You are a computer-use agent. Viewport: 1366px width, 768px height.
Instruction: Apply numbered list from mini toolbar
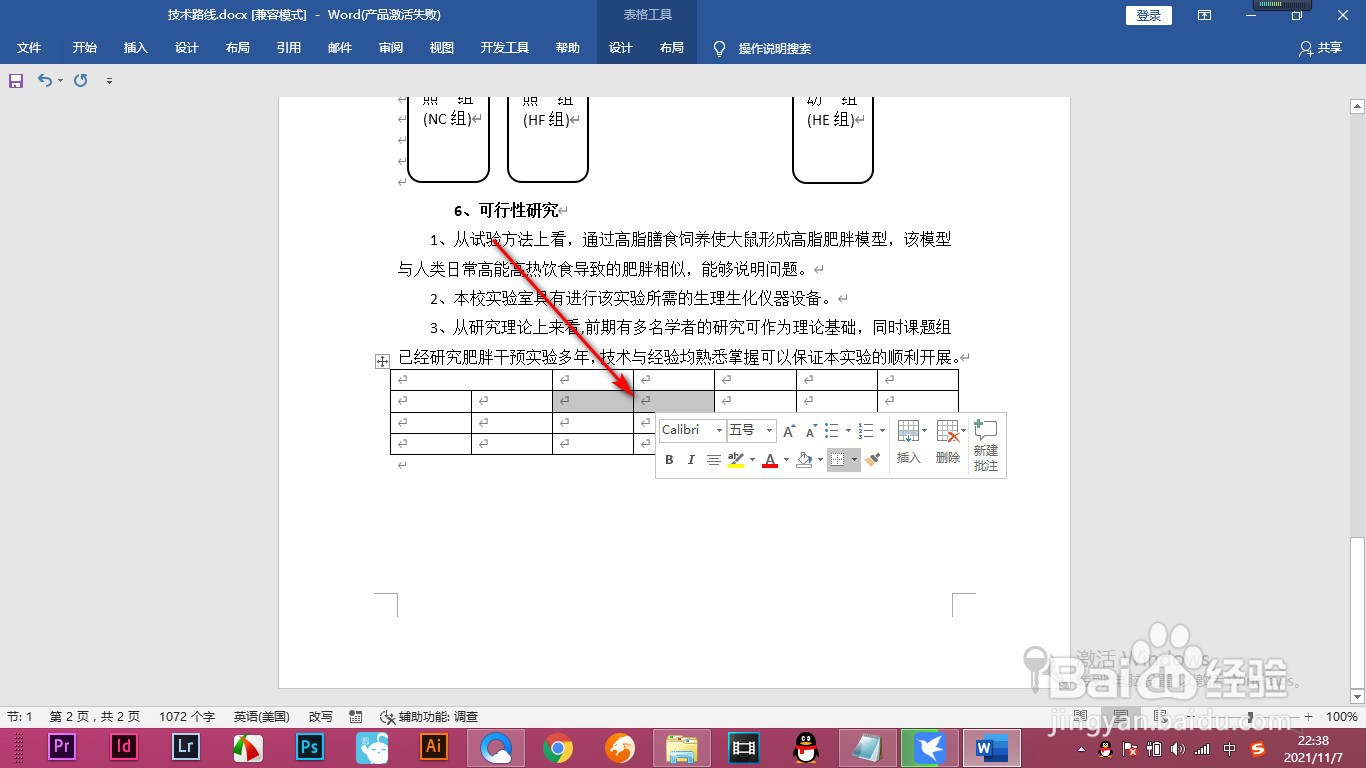867,431
